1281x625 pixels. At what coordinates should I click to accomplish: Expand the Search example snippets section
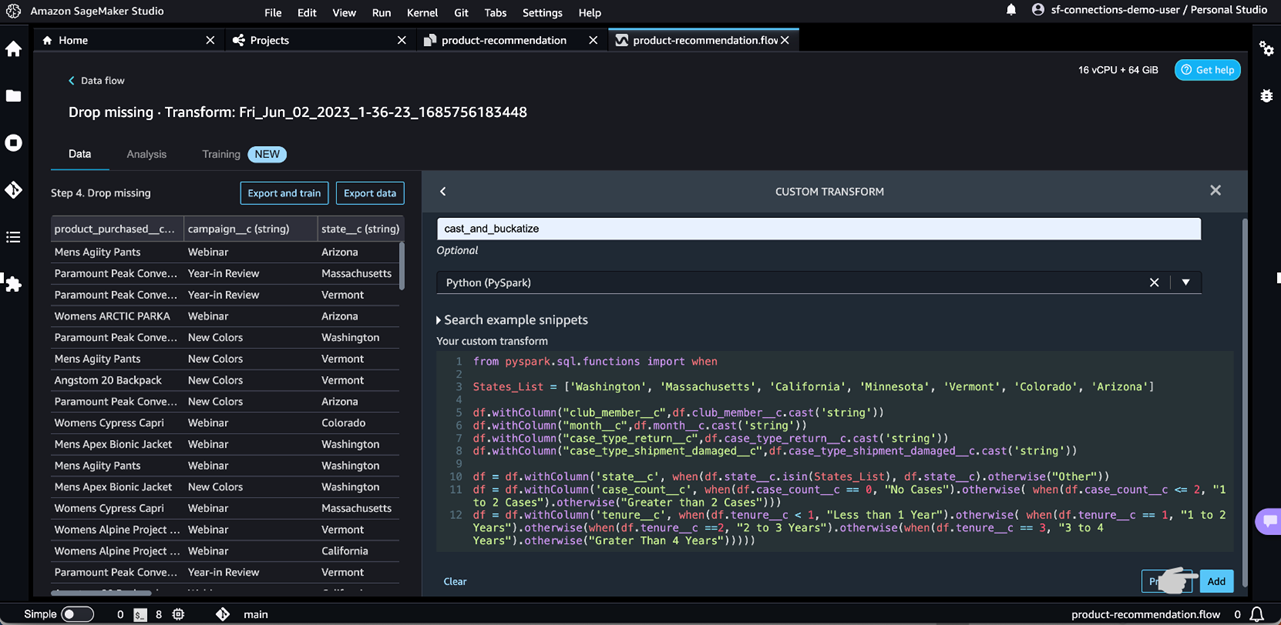512,320
